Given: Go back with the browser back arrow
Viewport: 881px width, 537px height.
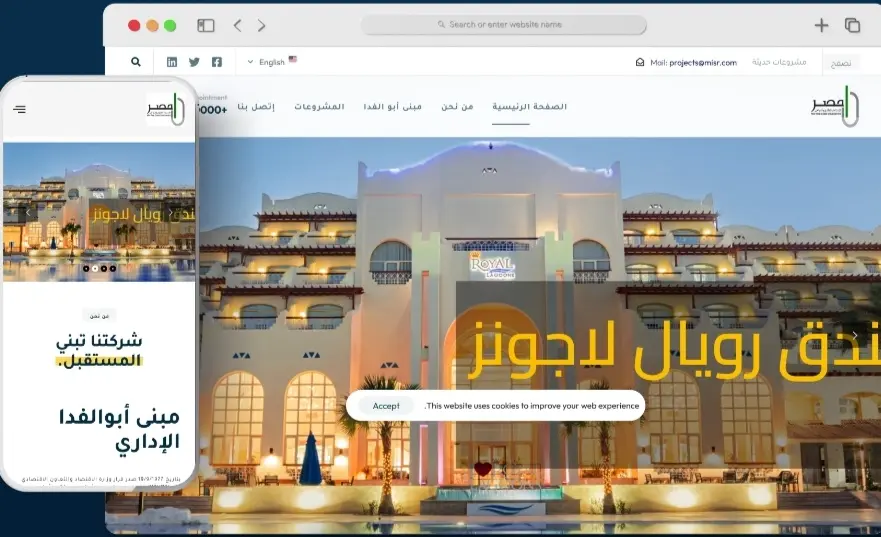Looking at the screenshot, I should (x=238, y=25).
